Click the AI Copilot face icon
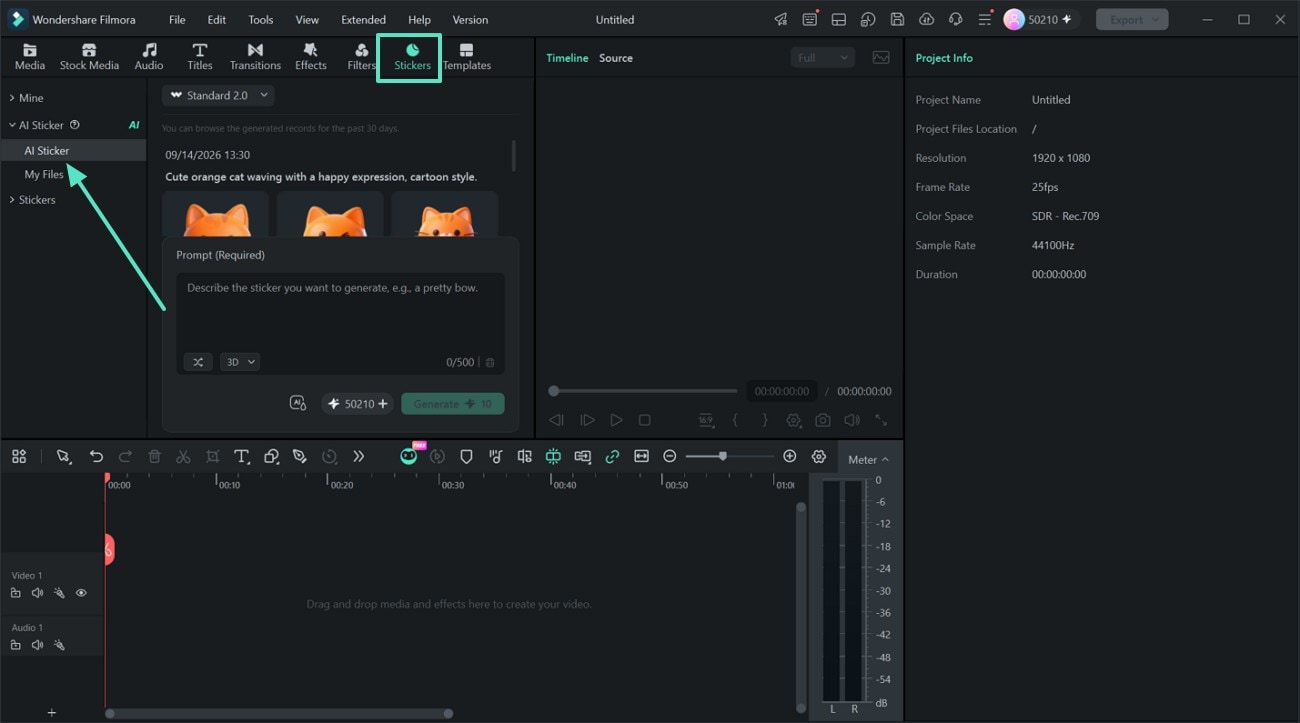Viewport: 1300px width, 723px height. [x=409, y=456]
